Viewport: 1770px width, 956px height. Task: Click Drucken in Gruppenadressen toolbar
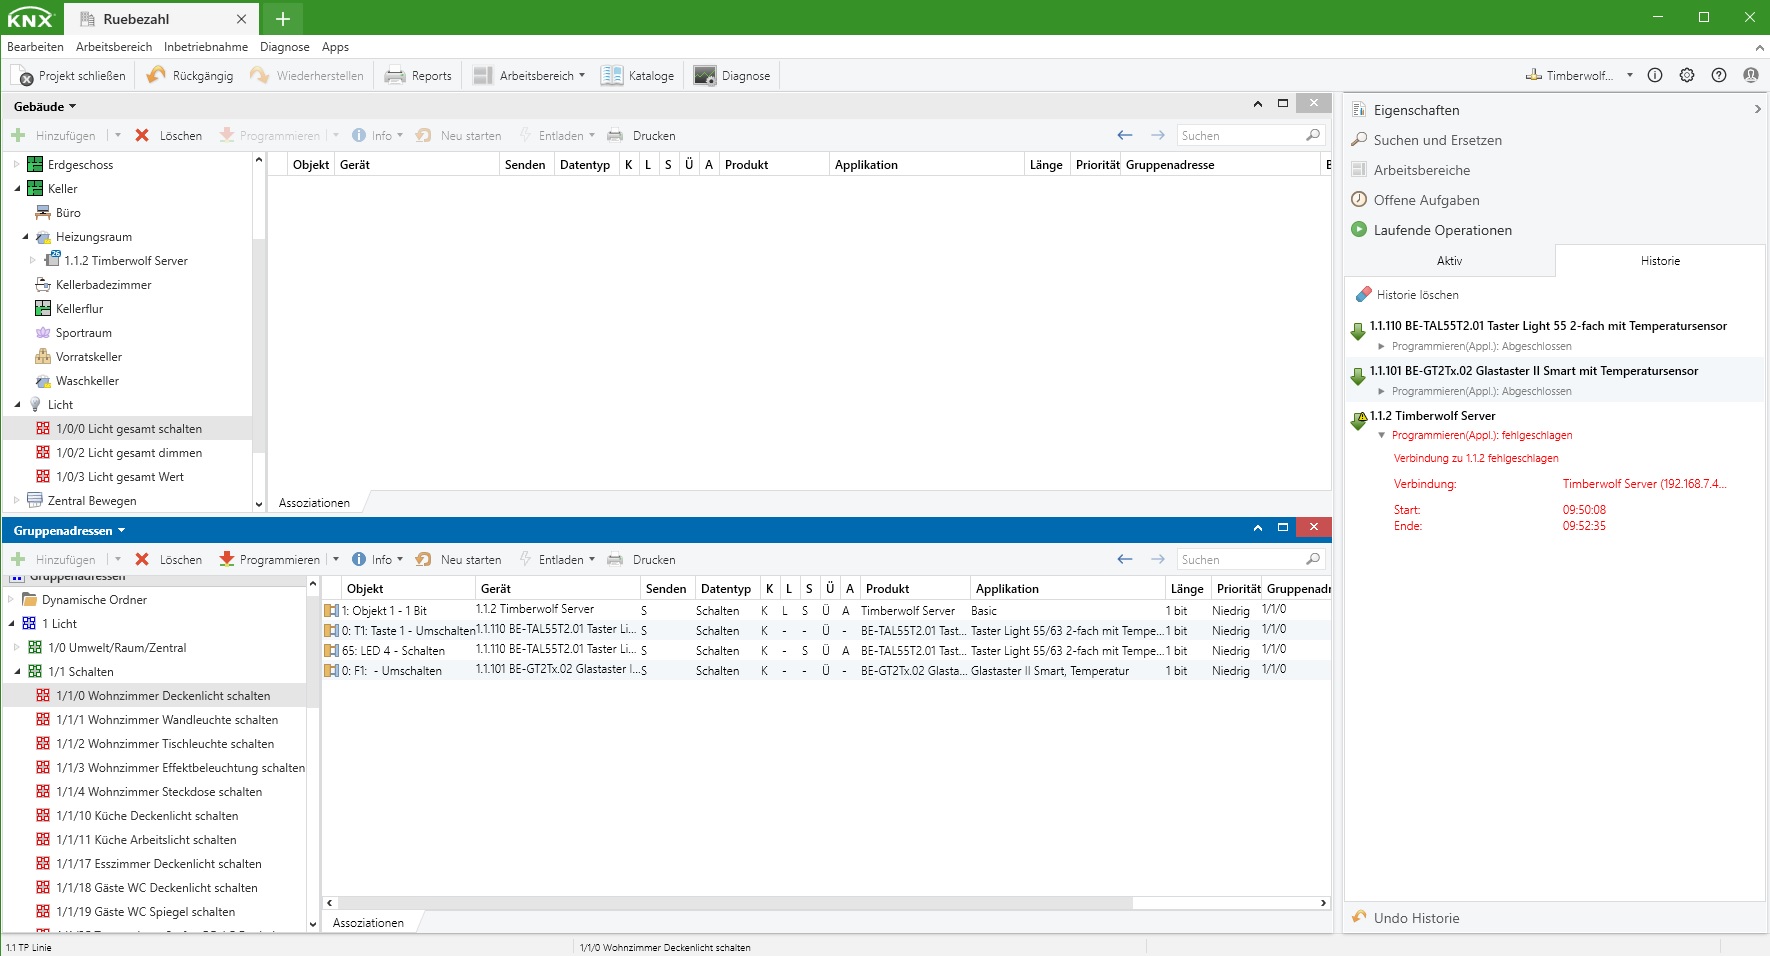click(642, 559)
